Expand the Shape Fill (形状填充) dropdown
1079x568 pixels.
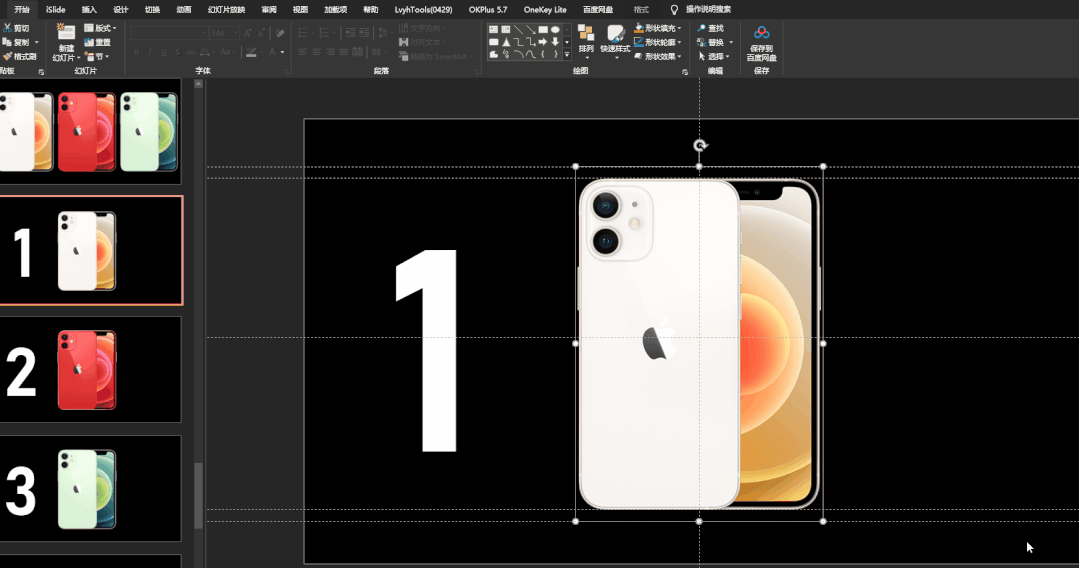(679, 28)
